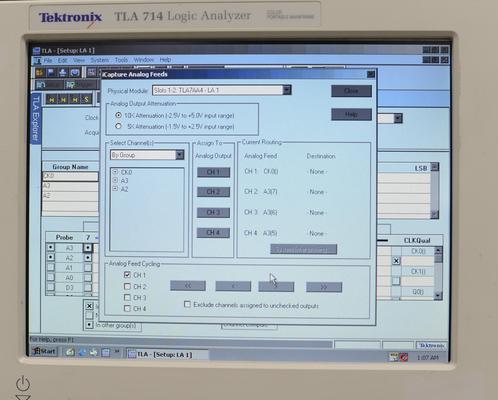Click the double-right >> cycling button
The image size is (498, 400).
324,287
